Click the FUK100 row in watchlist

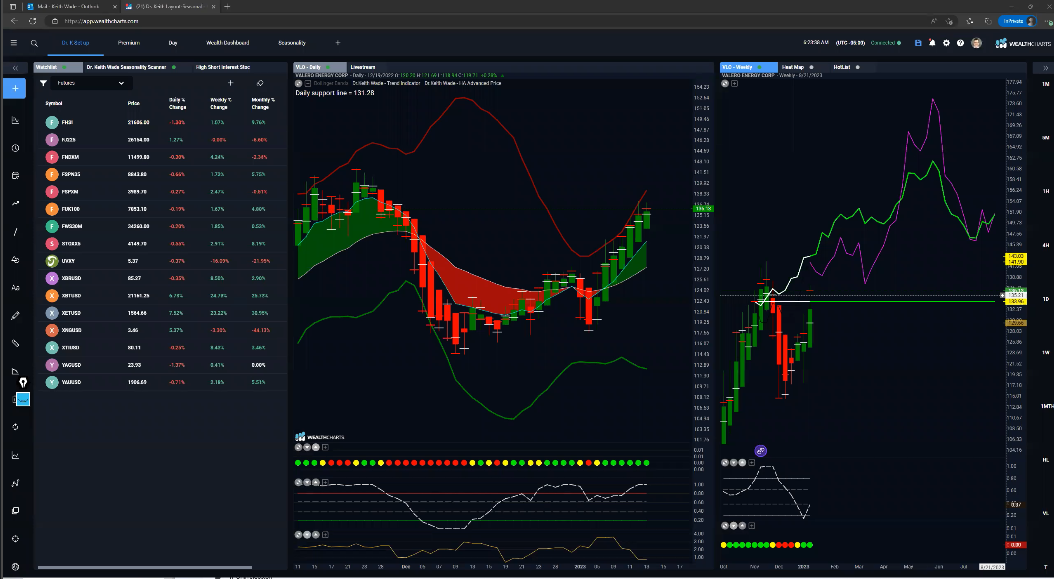coord(161,209)
